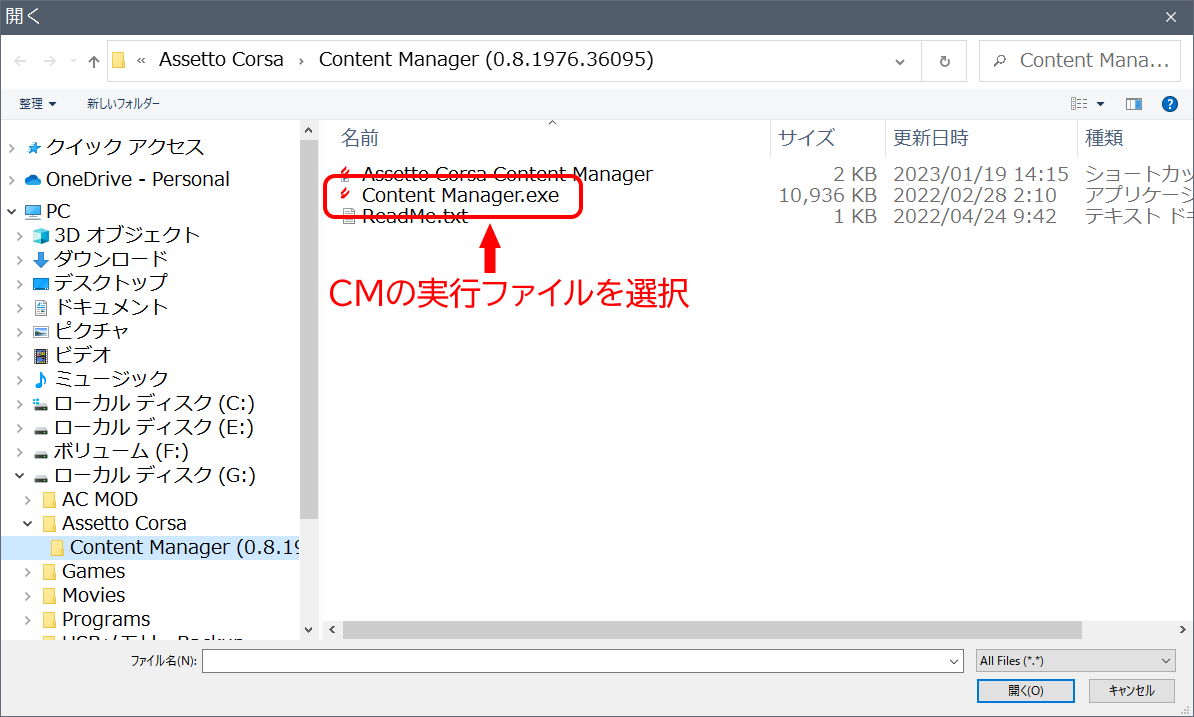Open the 整理 menu
This screenshot has height=717, width=1194.
pos(37,104)
